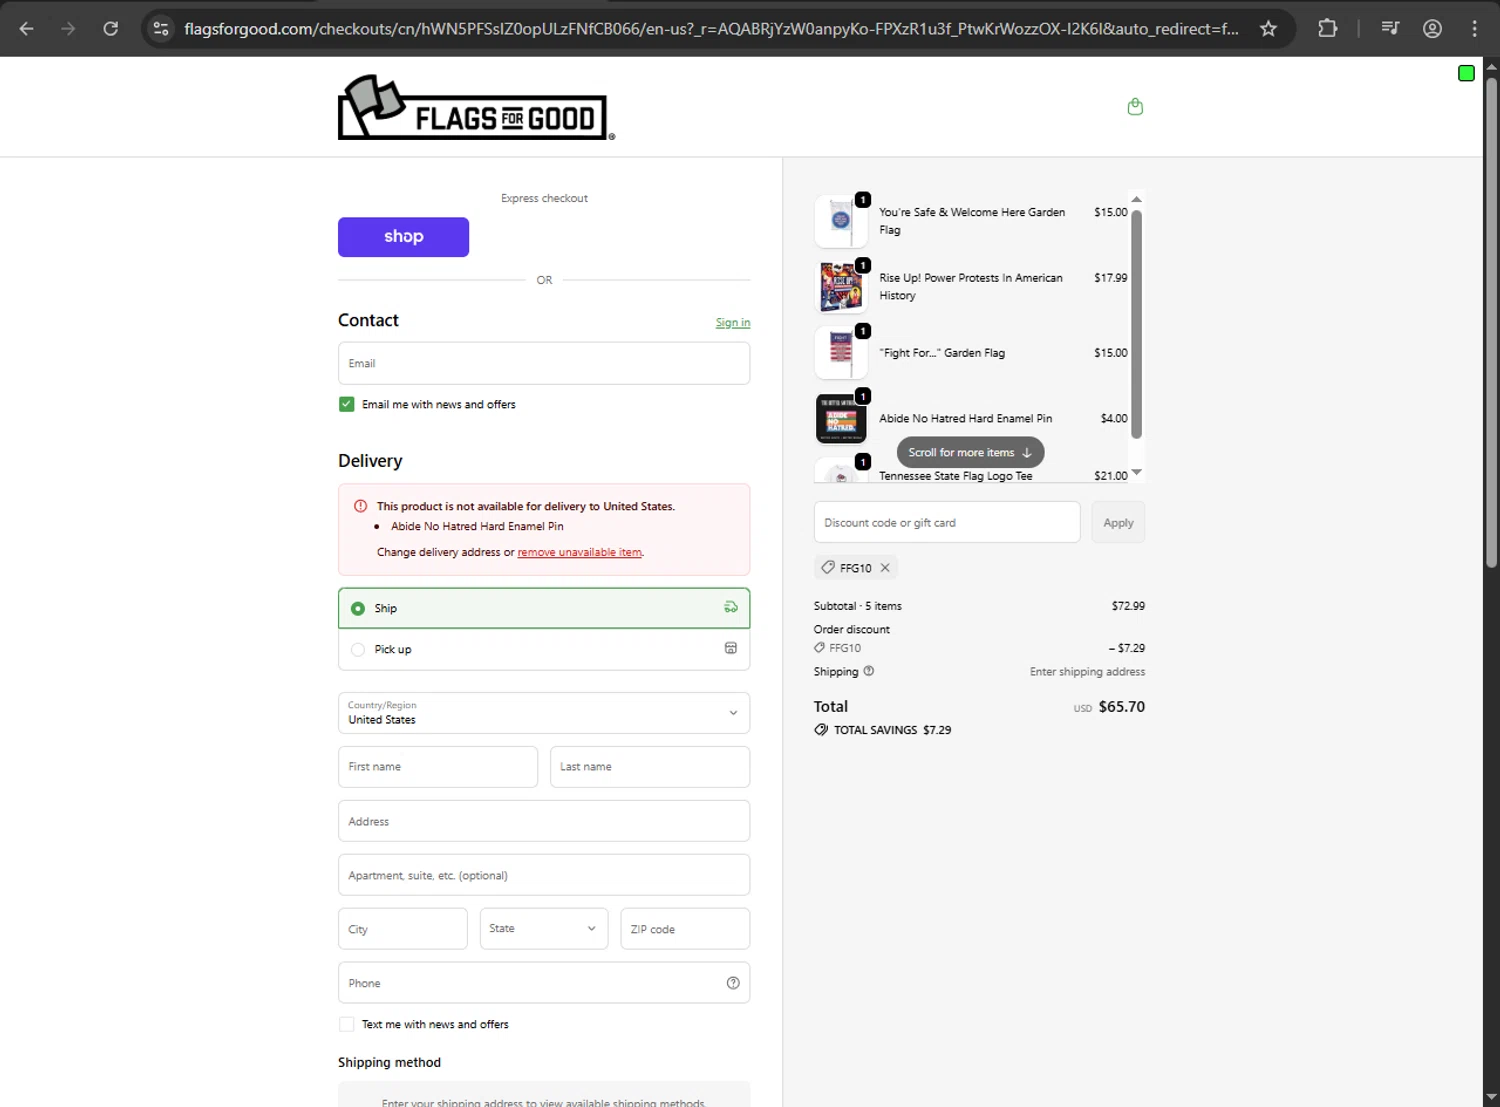The height and width of the screenshot is (1107, 1500).
Task: Click the Last name field
Action: pyautogui.click(x=650, y=767)
